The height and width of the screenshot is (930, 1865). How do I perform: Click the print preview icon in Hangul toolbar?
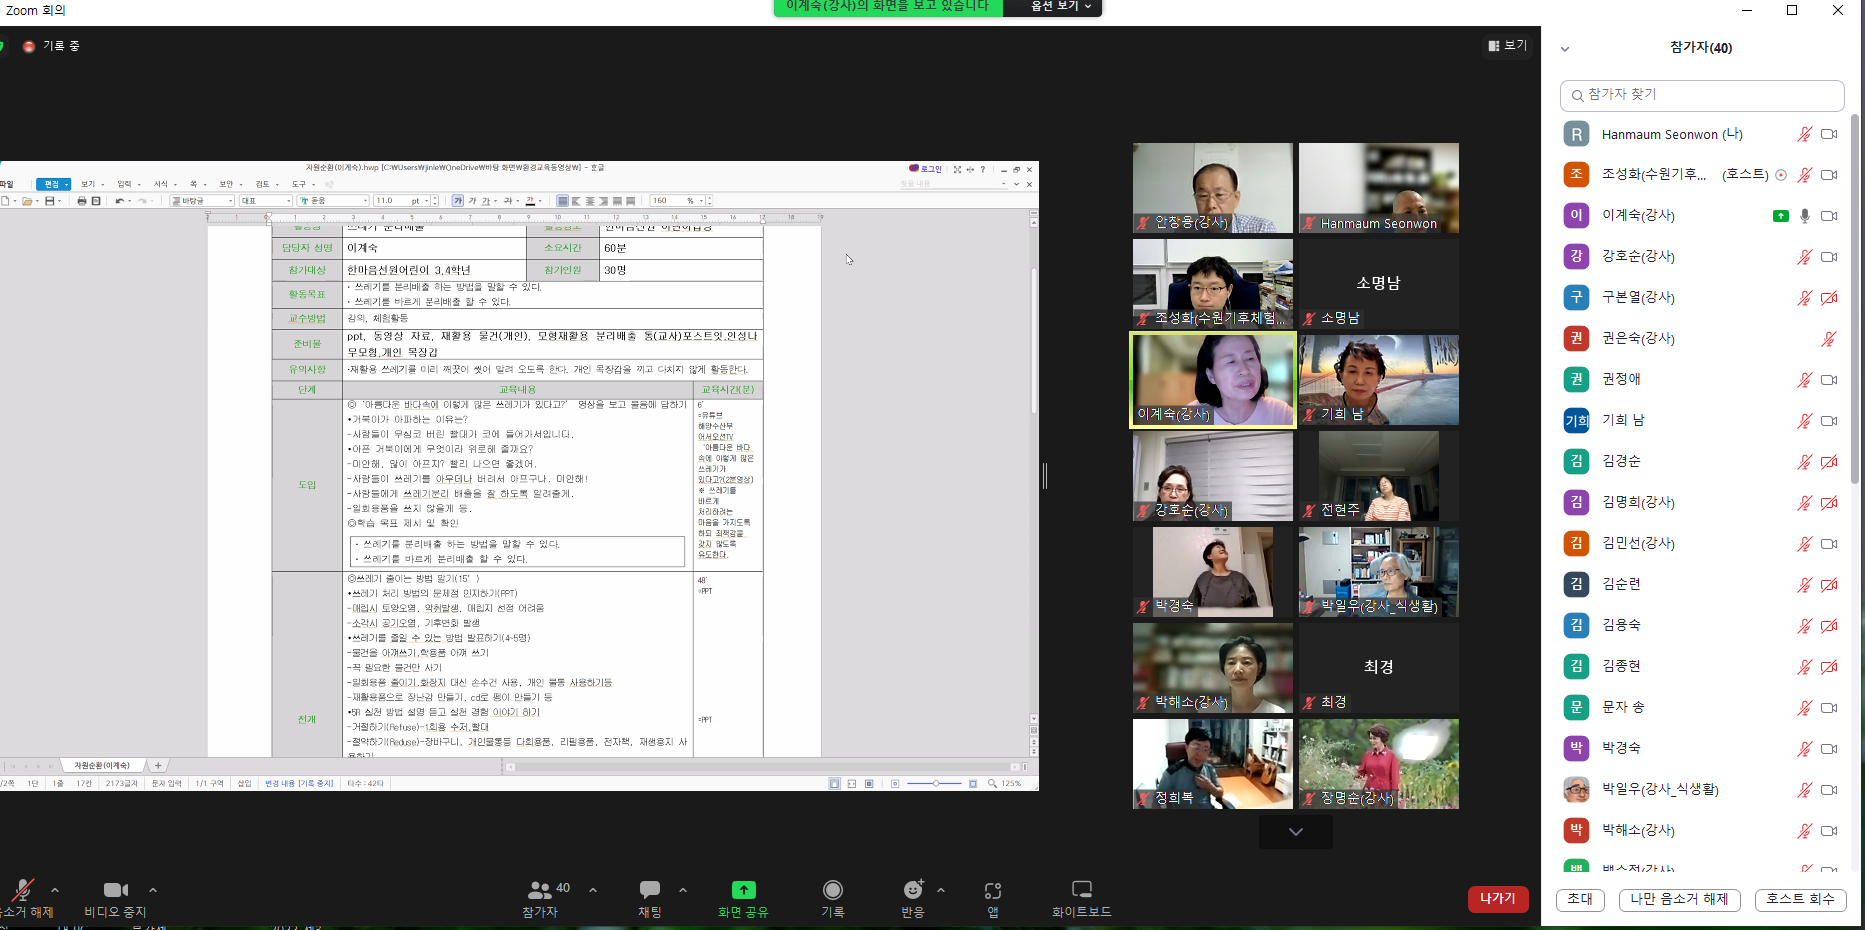pos(96,201)
